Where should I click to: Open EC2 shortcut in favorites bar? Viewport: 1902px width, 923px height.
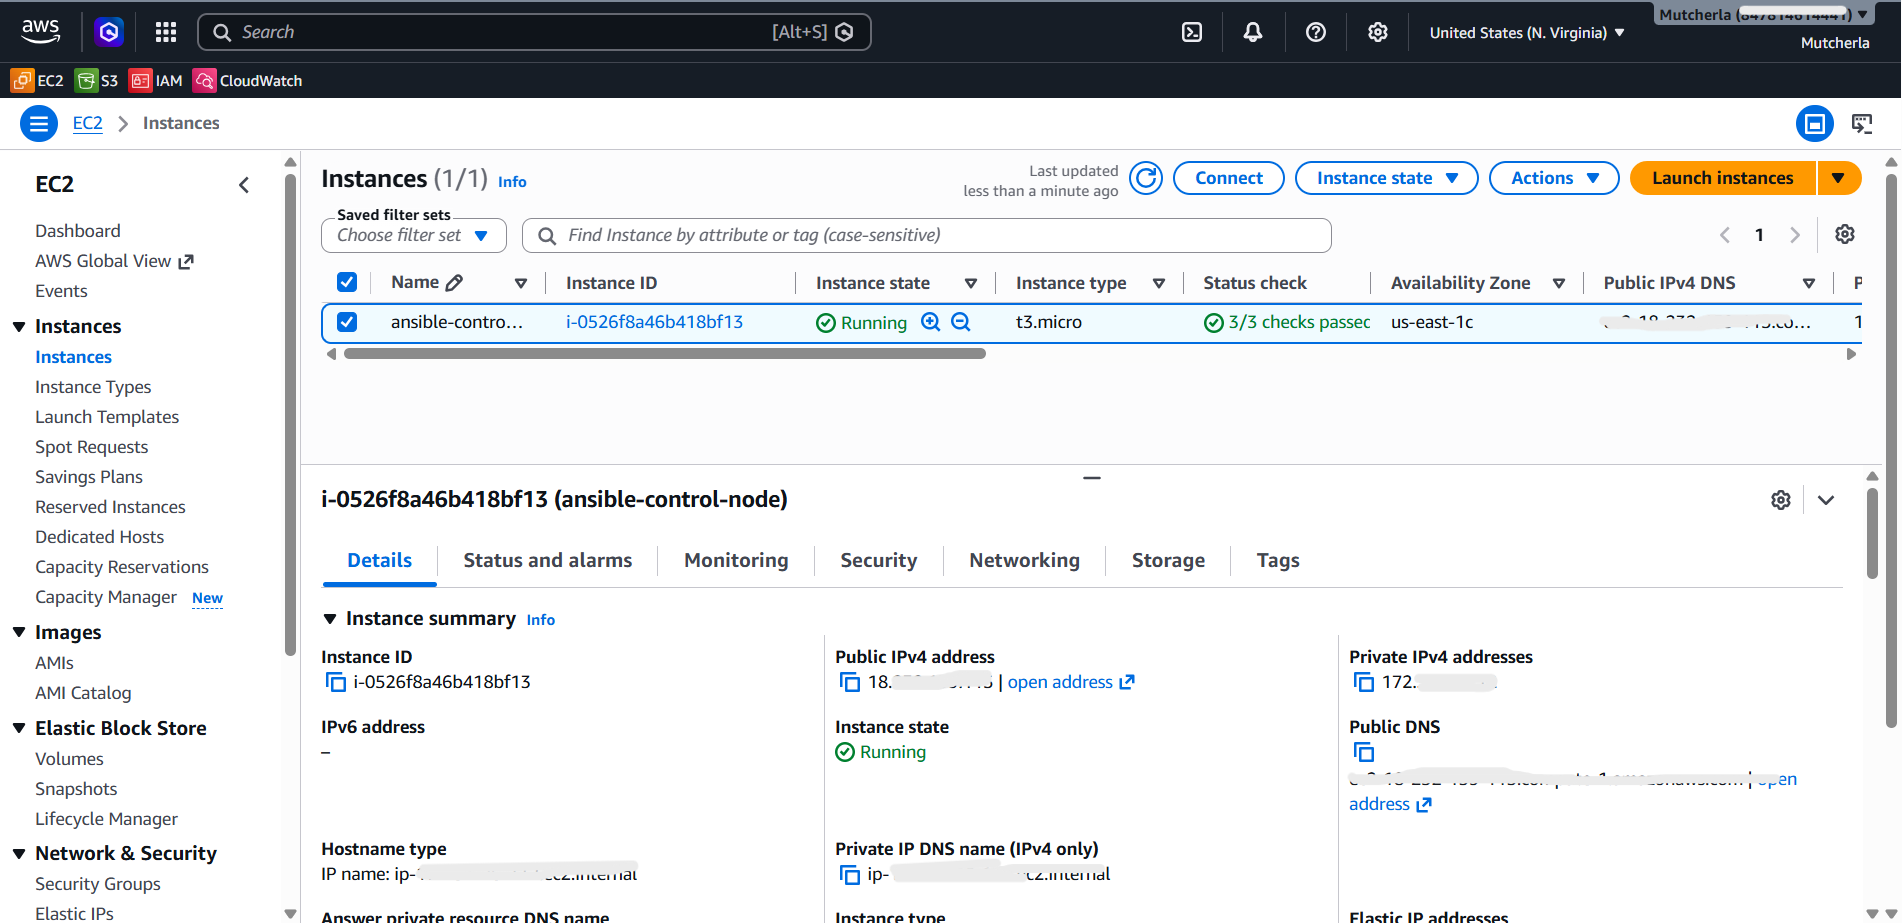[x=37, y=81]
